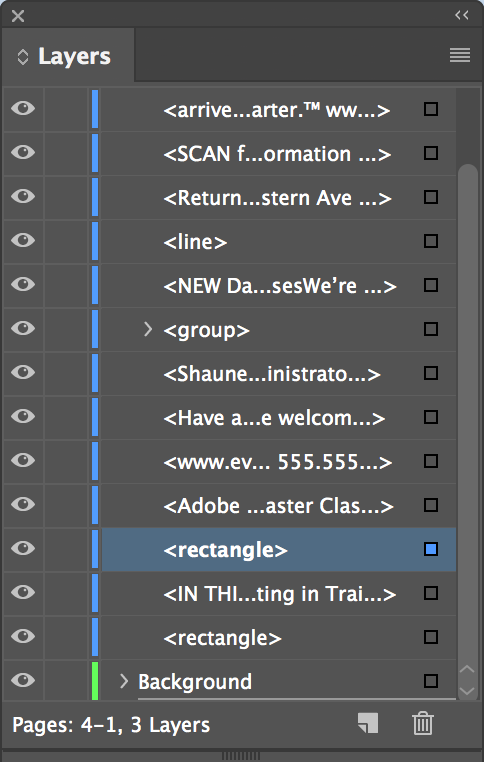Open the Layers panel flyout menu
484x762 pixels.
(x=460, y=55)
